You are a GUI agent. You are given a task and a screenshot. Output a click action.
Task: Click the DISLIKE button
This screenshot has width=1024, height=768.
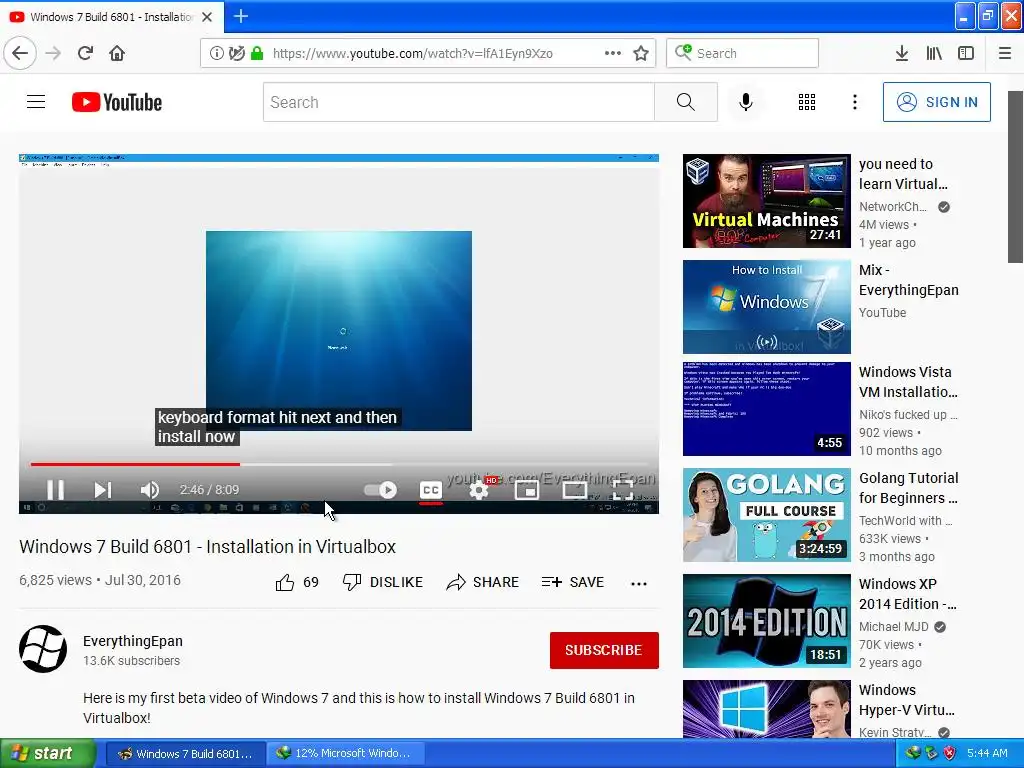(x=383, y=582)
